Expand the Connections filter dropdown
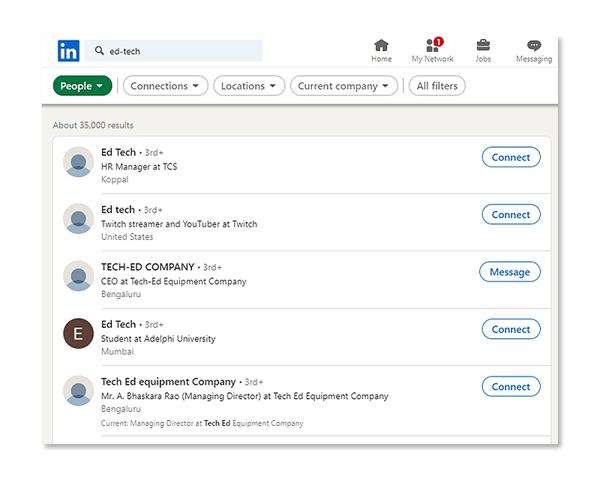The image size is (600, 477). pyautogui.click(x=165, y=86)
